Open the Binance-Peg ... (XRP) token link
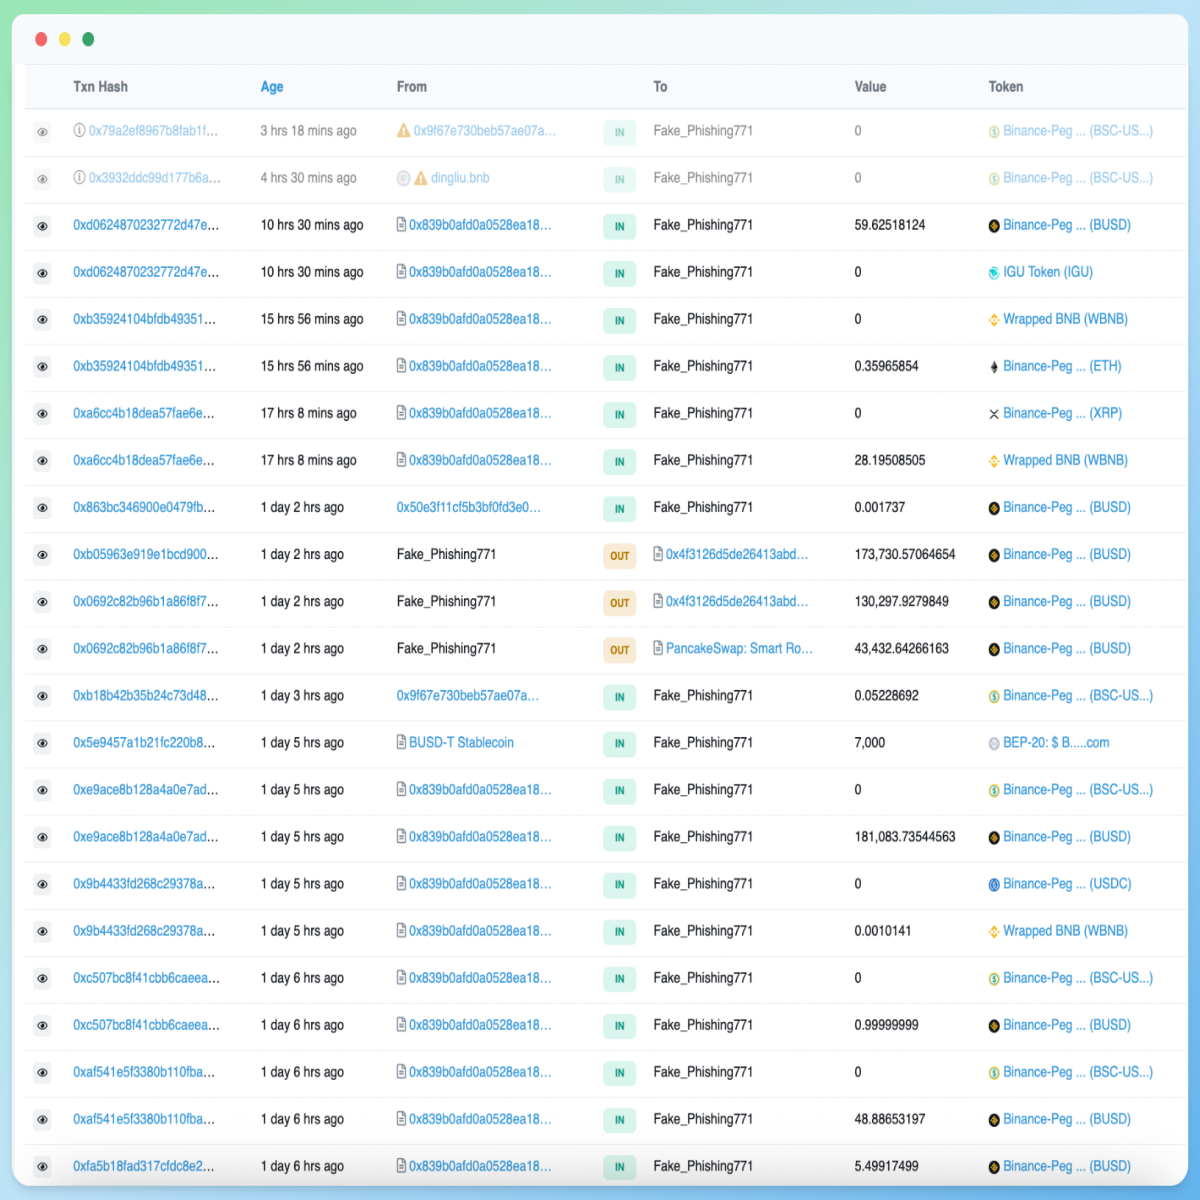 click(1062, 413)
